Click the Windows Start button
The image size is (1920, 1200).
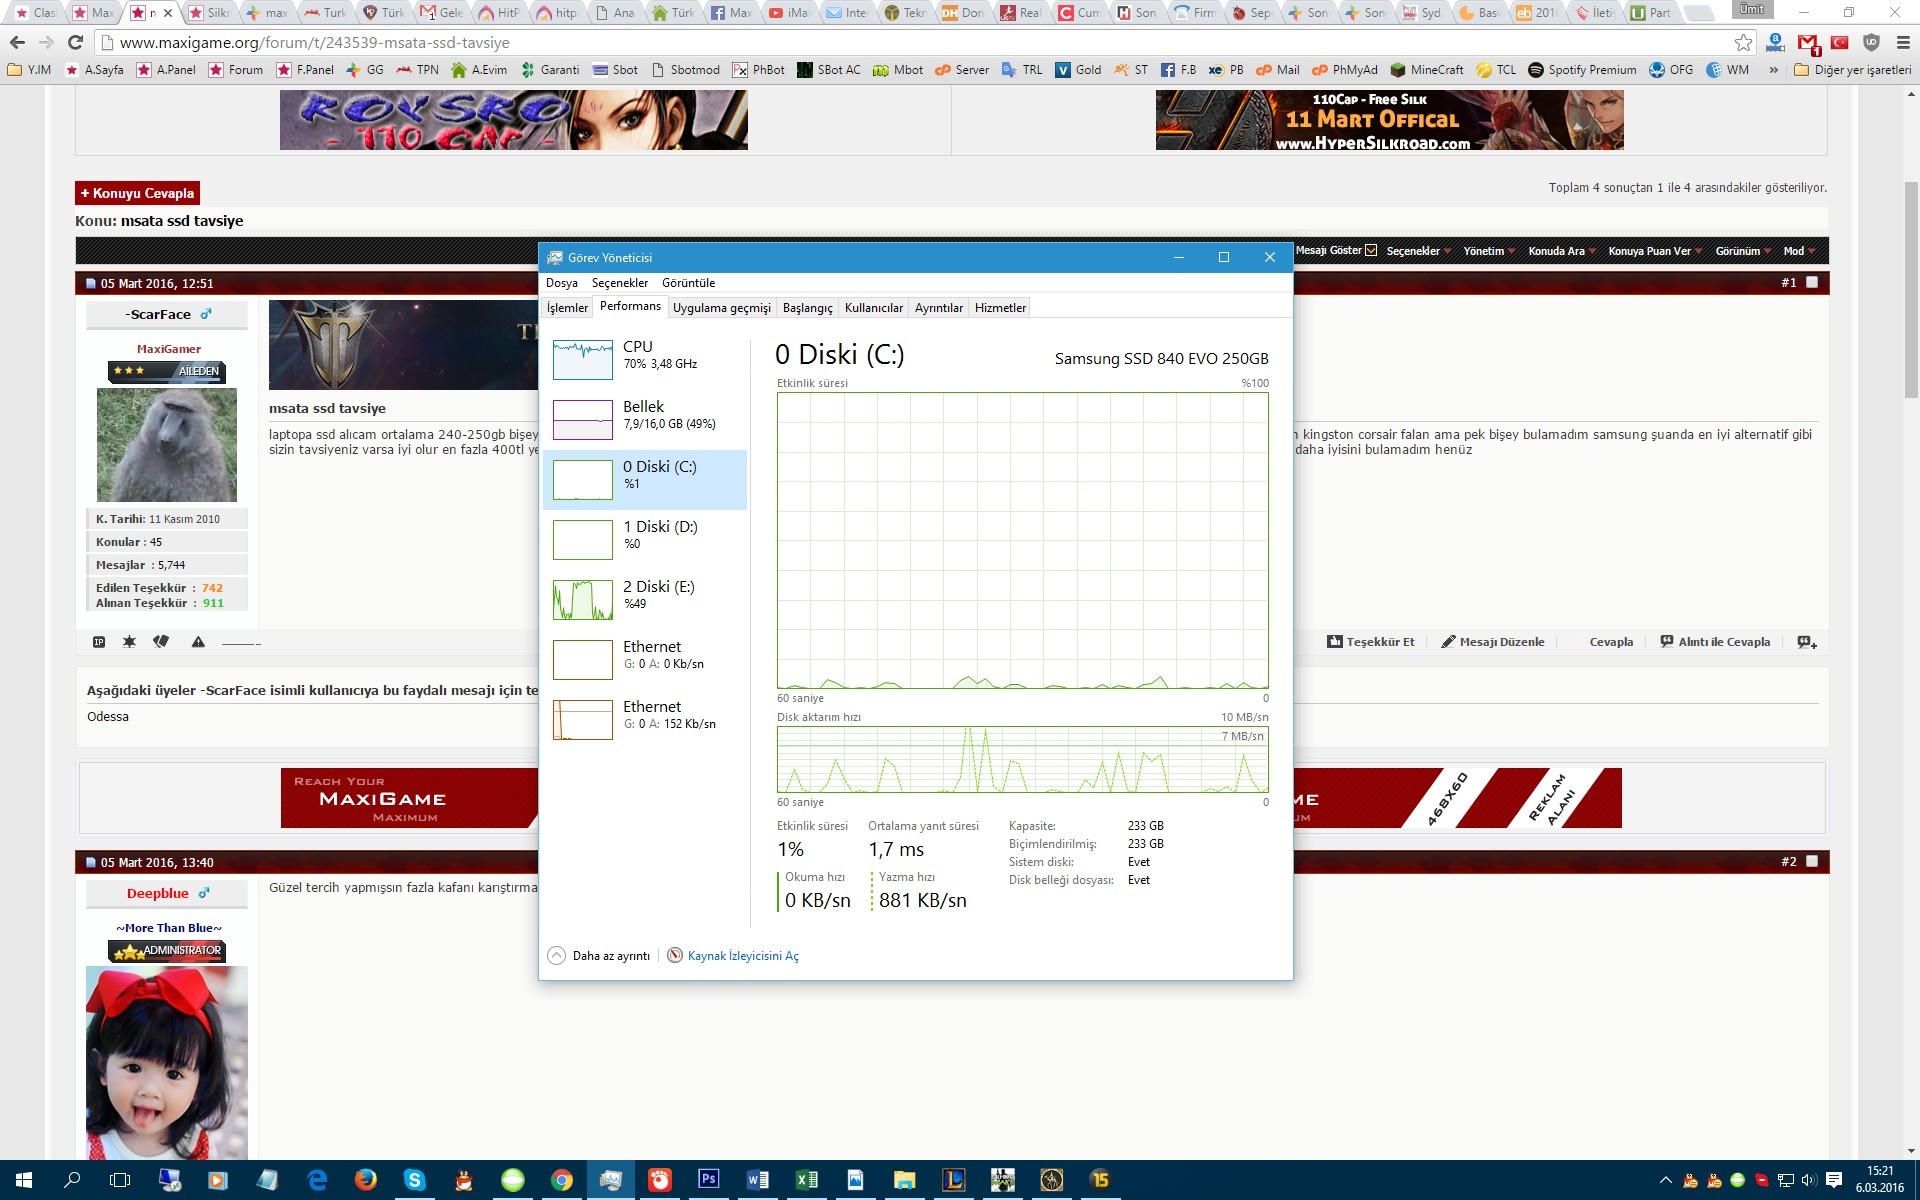click(24, 1180)
